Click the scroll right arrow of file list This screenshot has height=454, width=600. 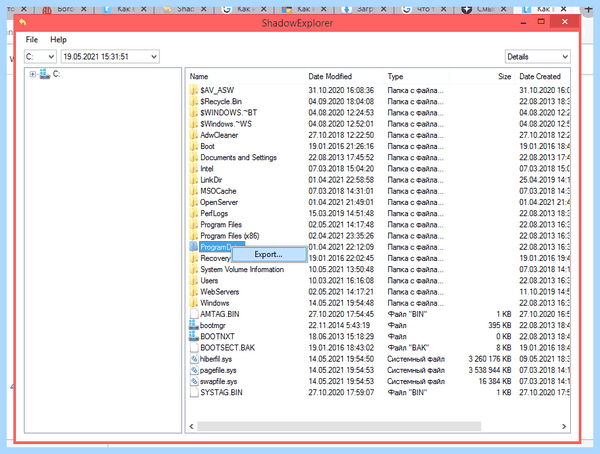coord(564,426)
